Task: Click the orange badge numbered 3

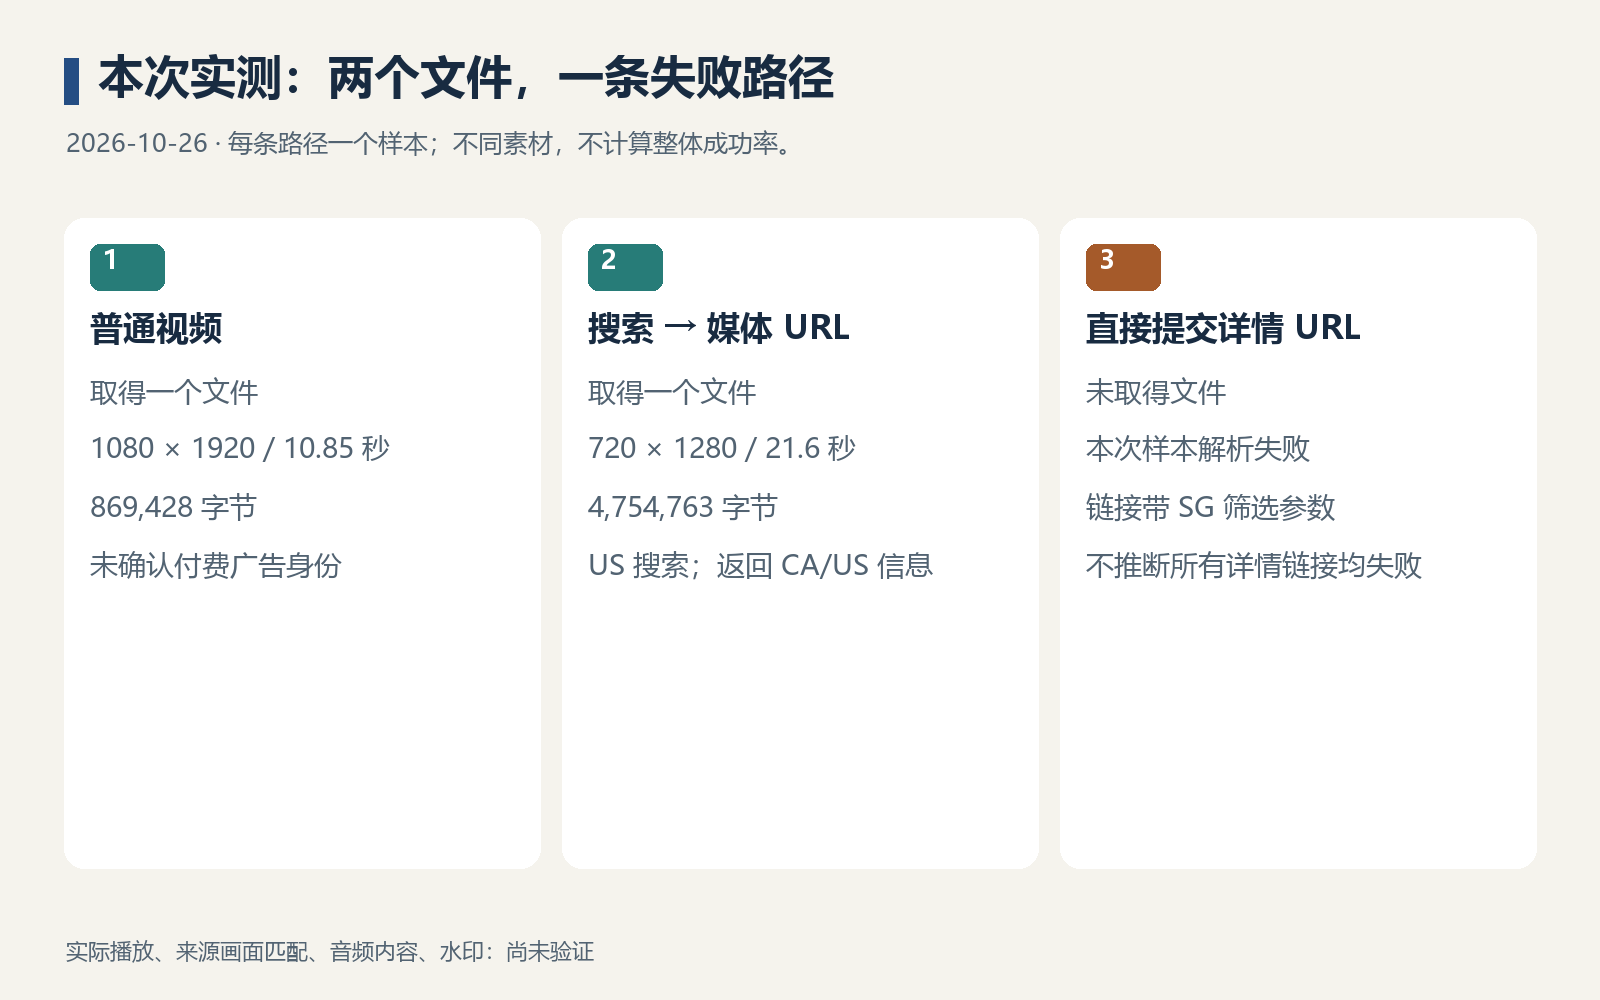Action: pyautogui.click(x=1123, y=267)
